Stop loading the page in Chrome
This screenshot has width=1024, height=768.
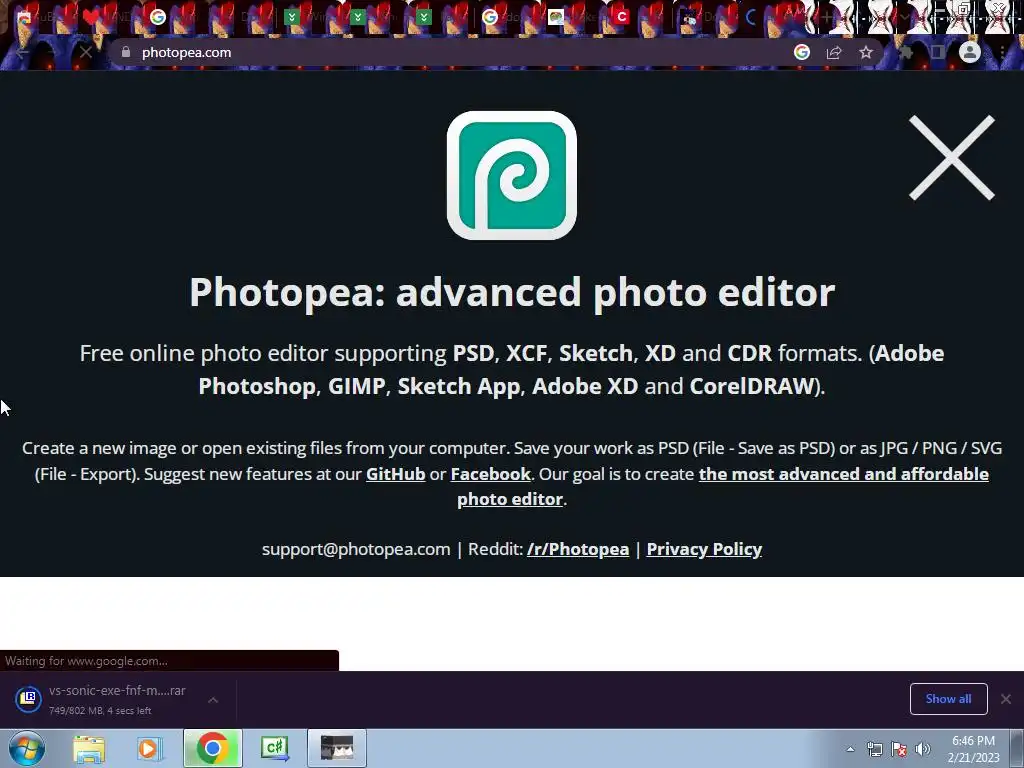[86, 52]
